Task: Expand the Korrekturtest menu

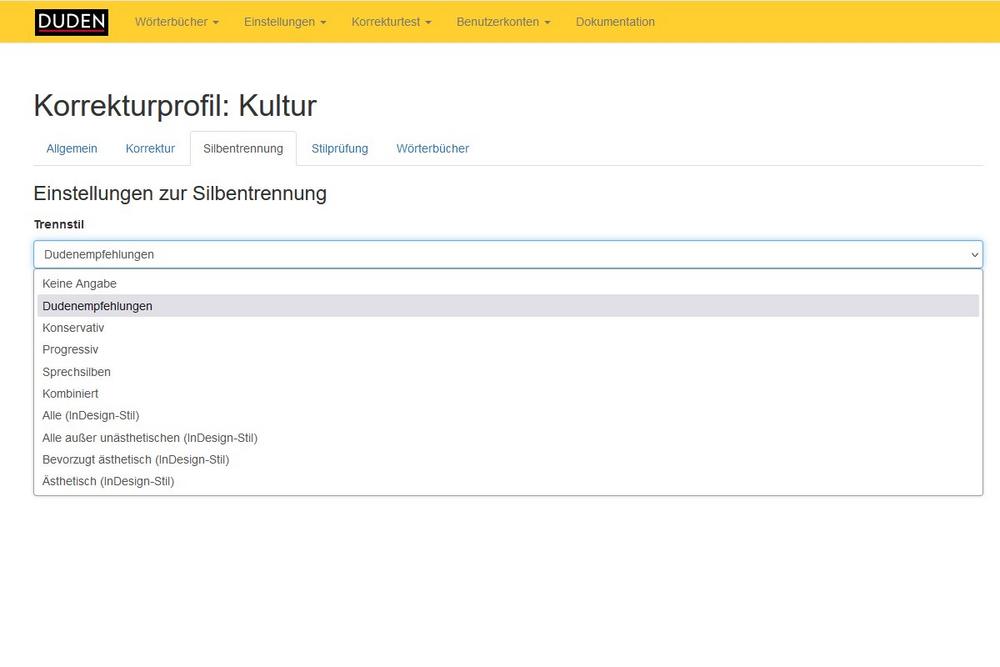Action: [x=391, y=22]
